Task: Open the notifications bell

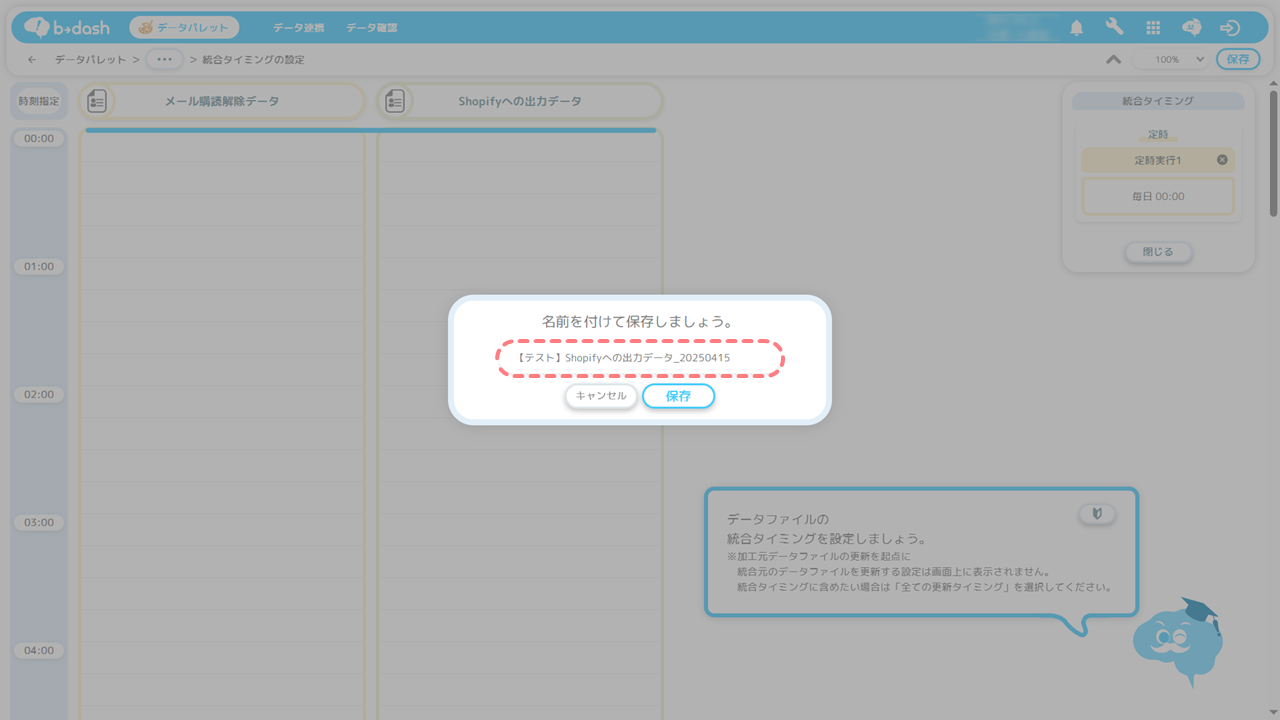Action: pyautogui.click(x=1077, y=28)
